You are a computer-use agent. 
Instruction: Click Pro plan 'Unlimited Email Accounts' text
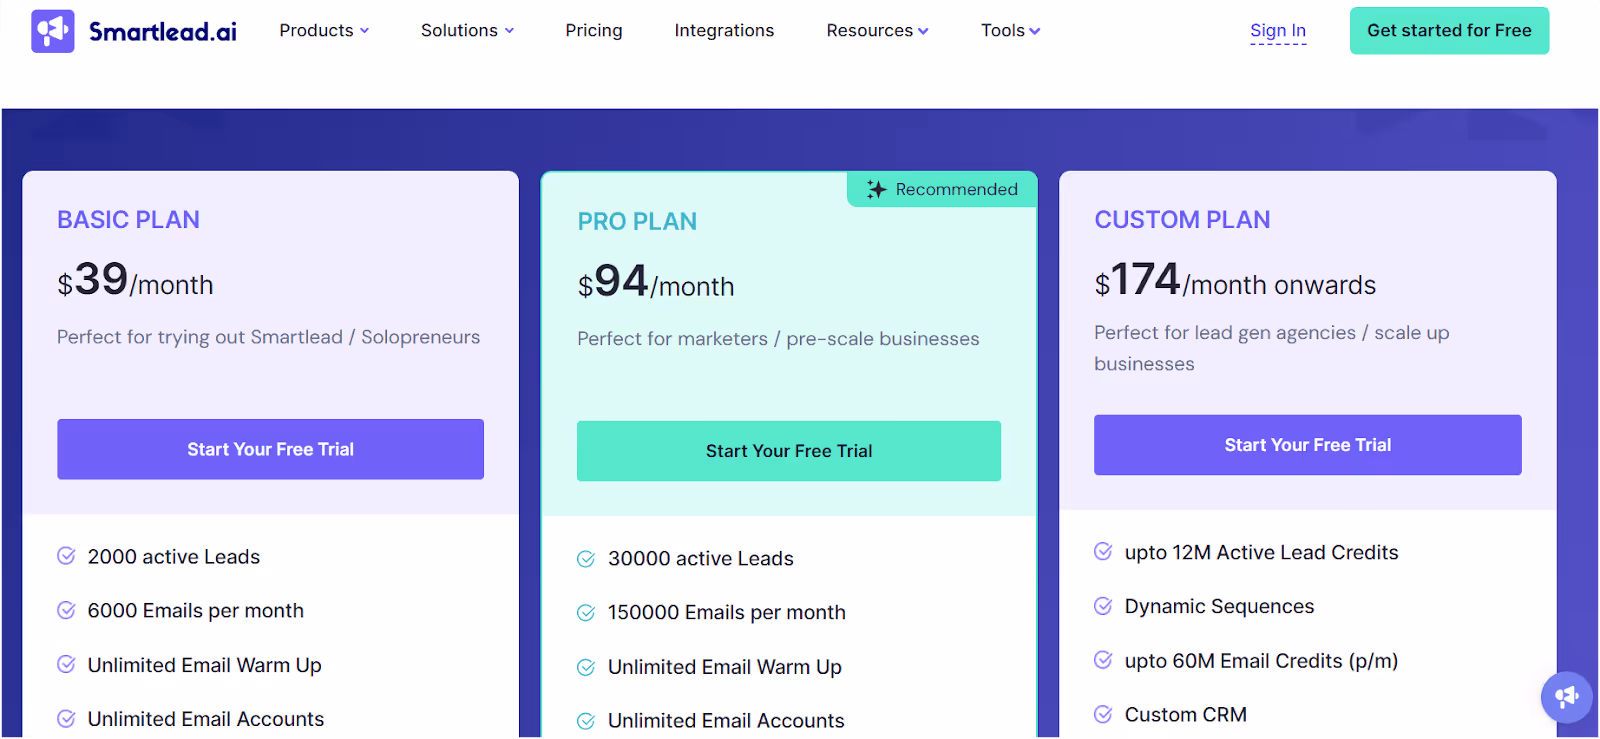click(726, 721)
